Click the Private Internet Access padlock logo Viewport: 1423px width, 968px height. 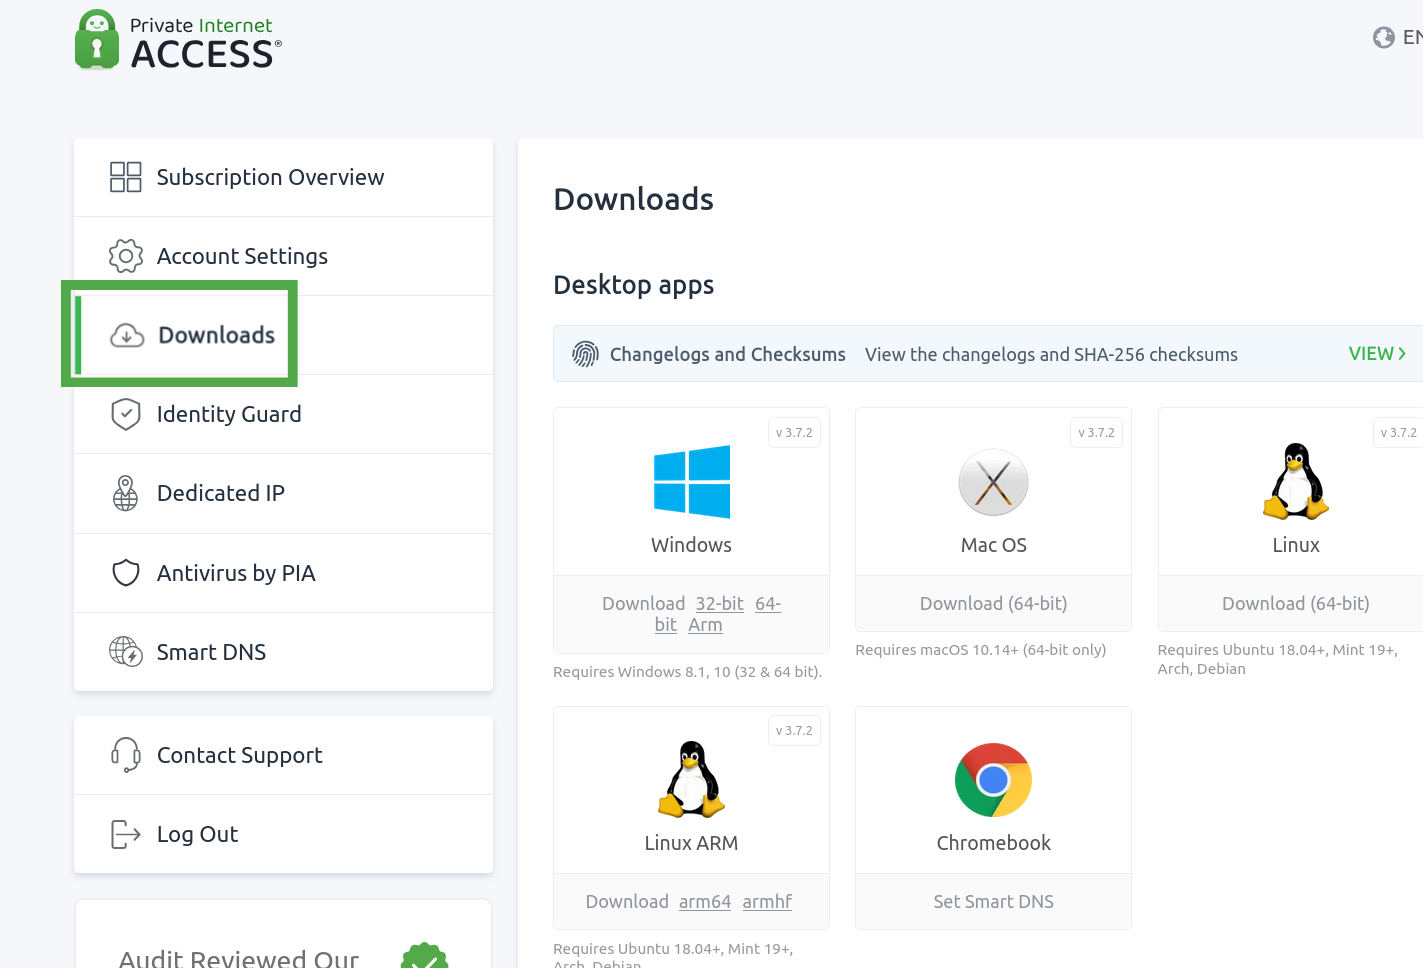(x=97, y=39)
